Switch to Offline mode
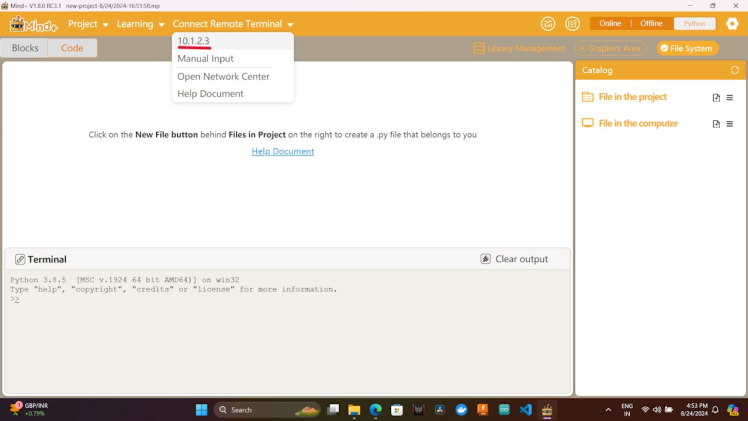The image size is (748, 421). pyautogui.click(x=651, y=24)
